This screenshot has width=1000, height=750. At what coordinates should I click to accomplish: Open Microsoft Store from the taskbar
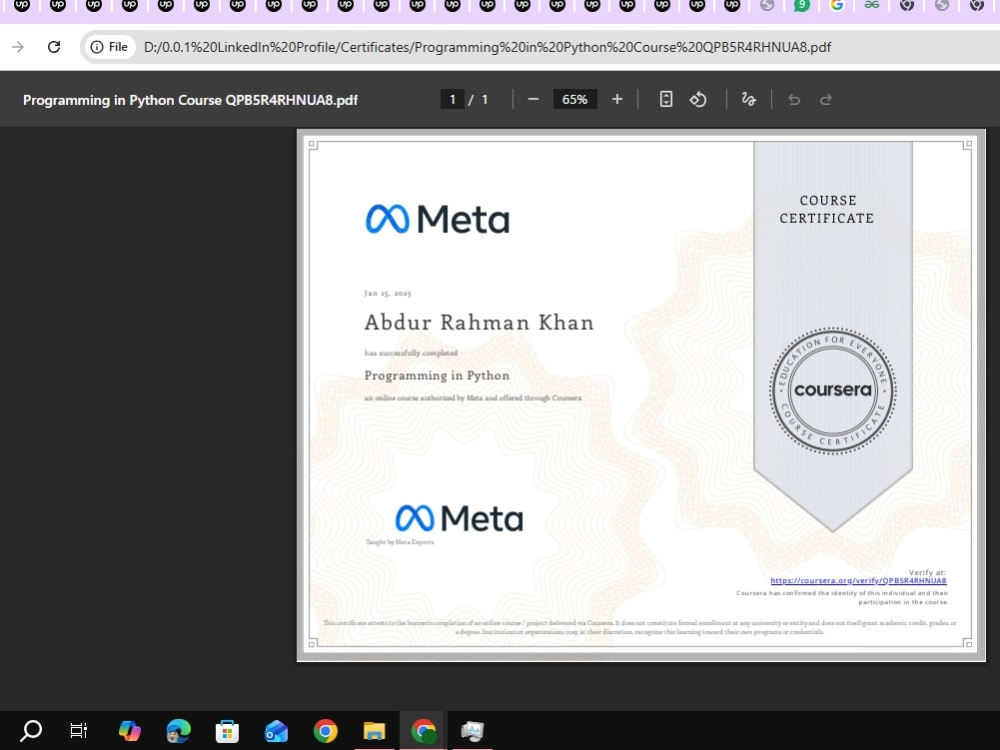click(x=227, y=732)
